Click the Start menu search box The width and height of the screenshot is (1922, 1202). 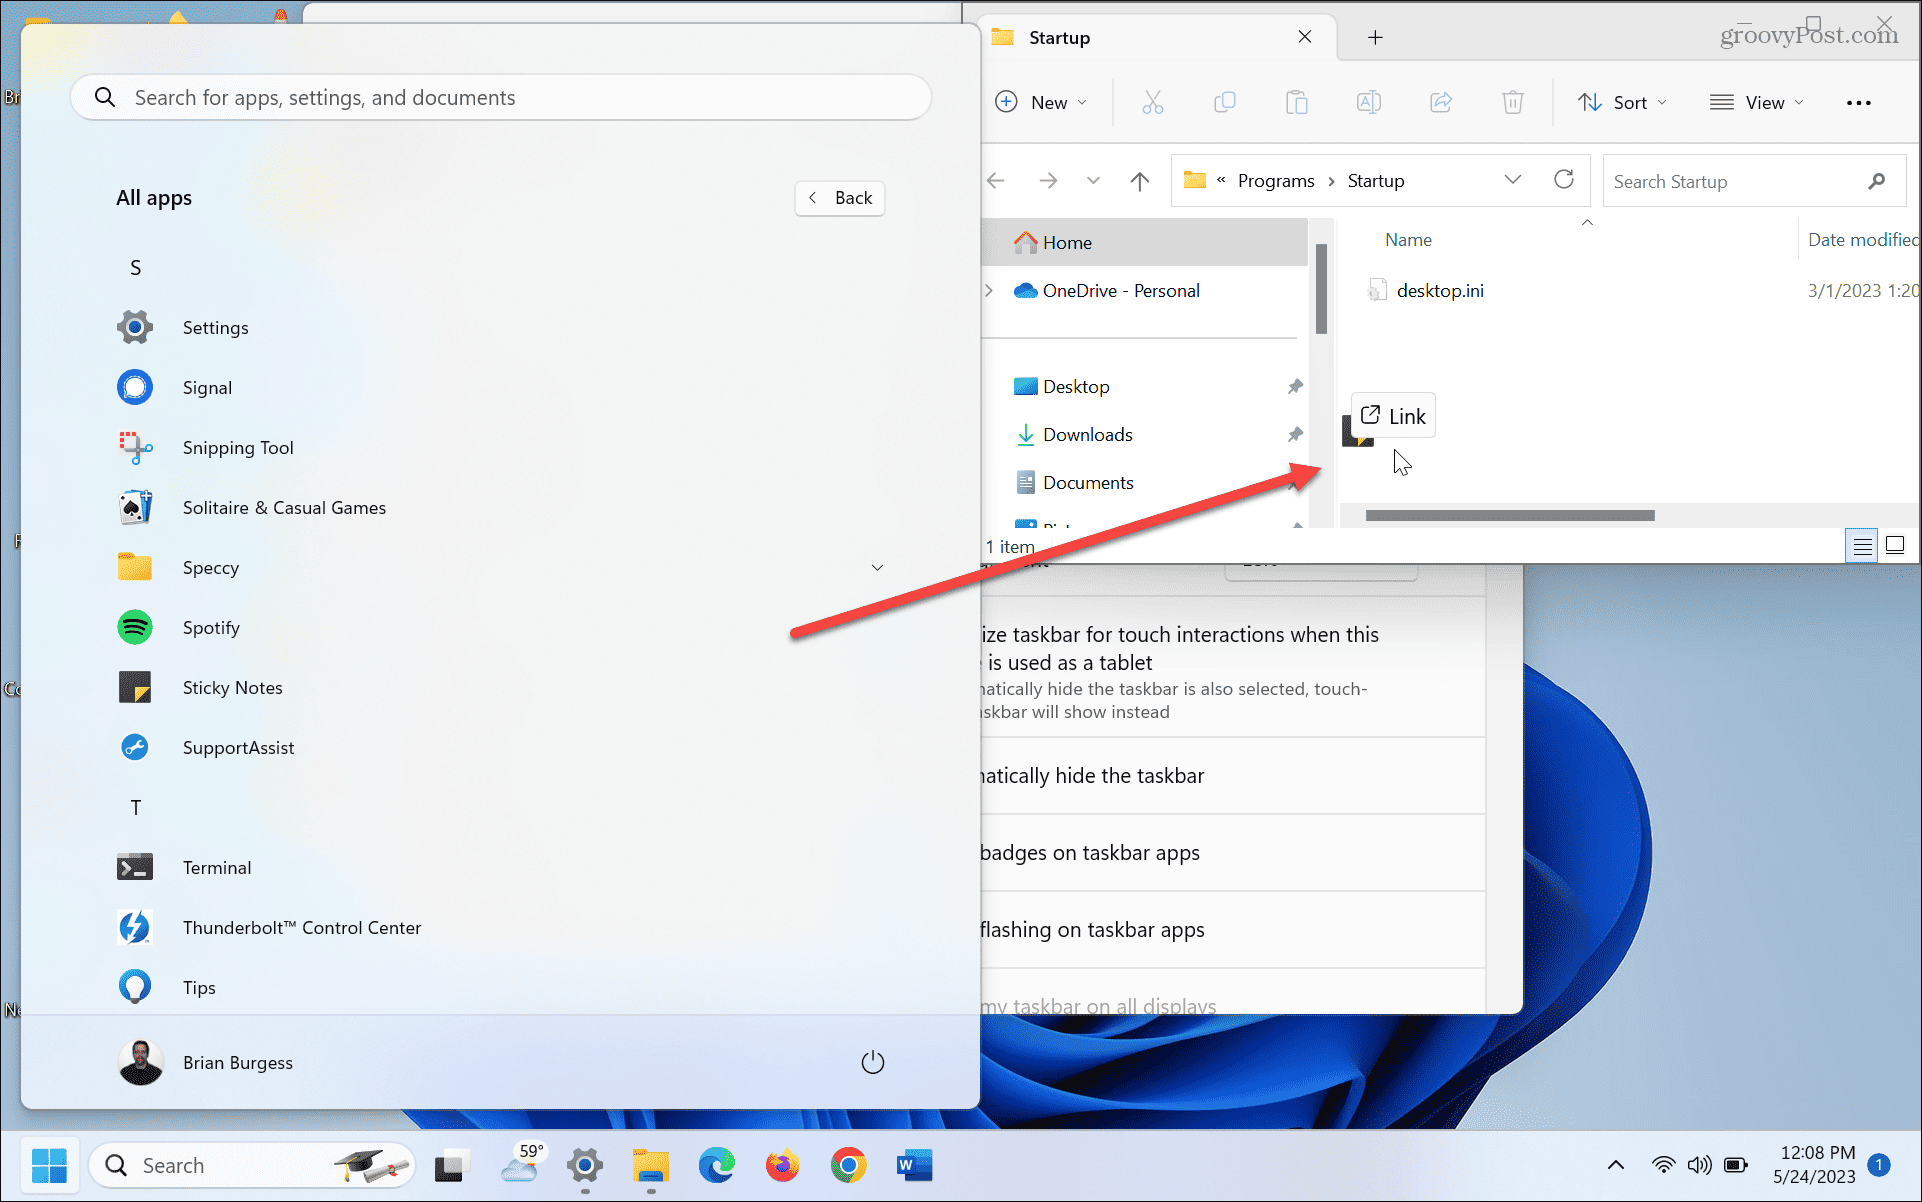coord(501,98)
